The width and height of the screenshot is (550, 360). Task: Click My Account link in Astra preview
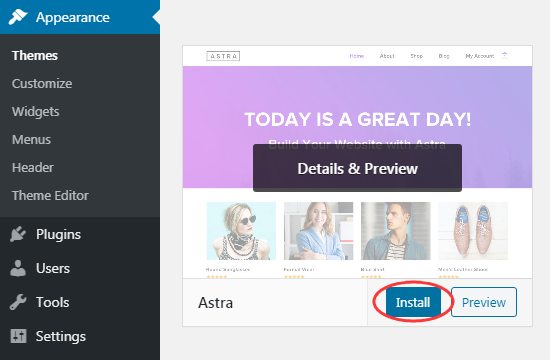[x=480, y=56]
